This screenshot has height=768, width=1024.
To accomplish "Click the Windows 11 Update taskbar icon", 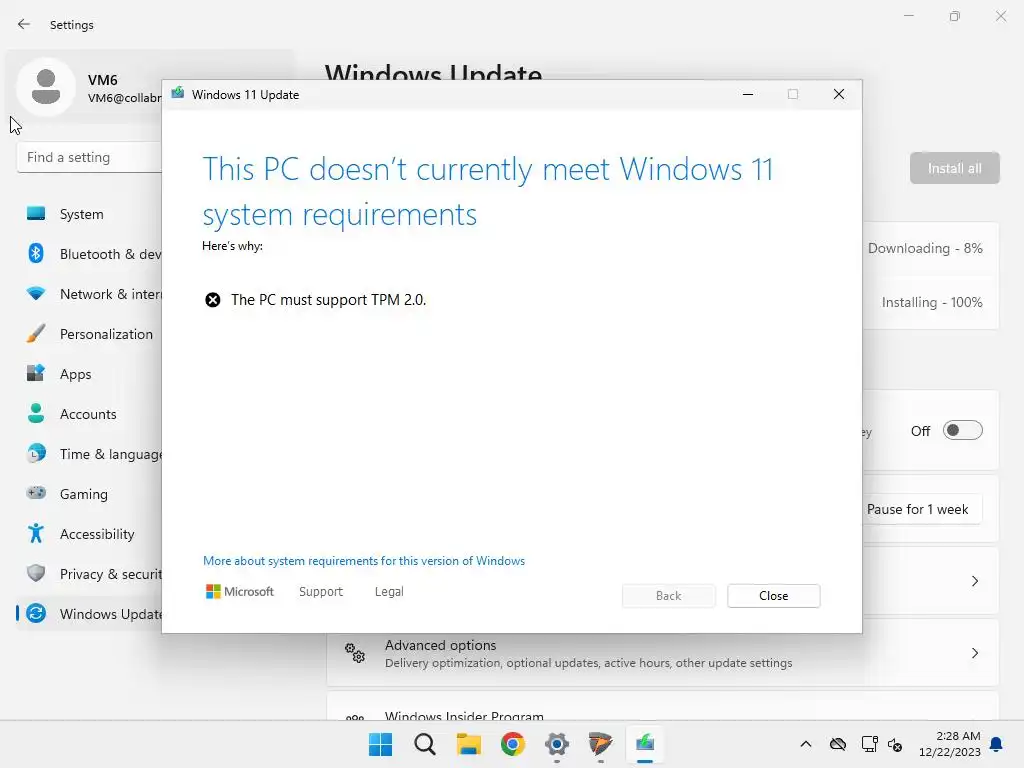I will 645,744.
